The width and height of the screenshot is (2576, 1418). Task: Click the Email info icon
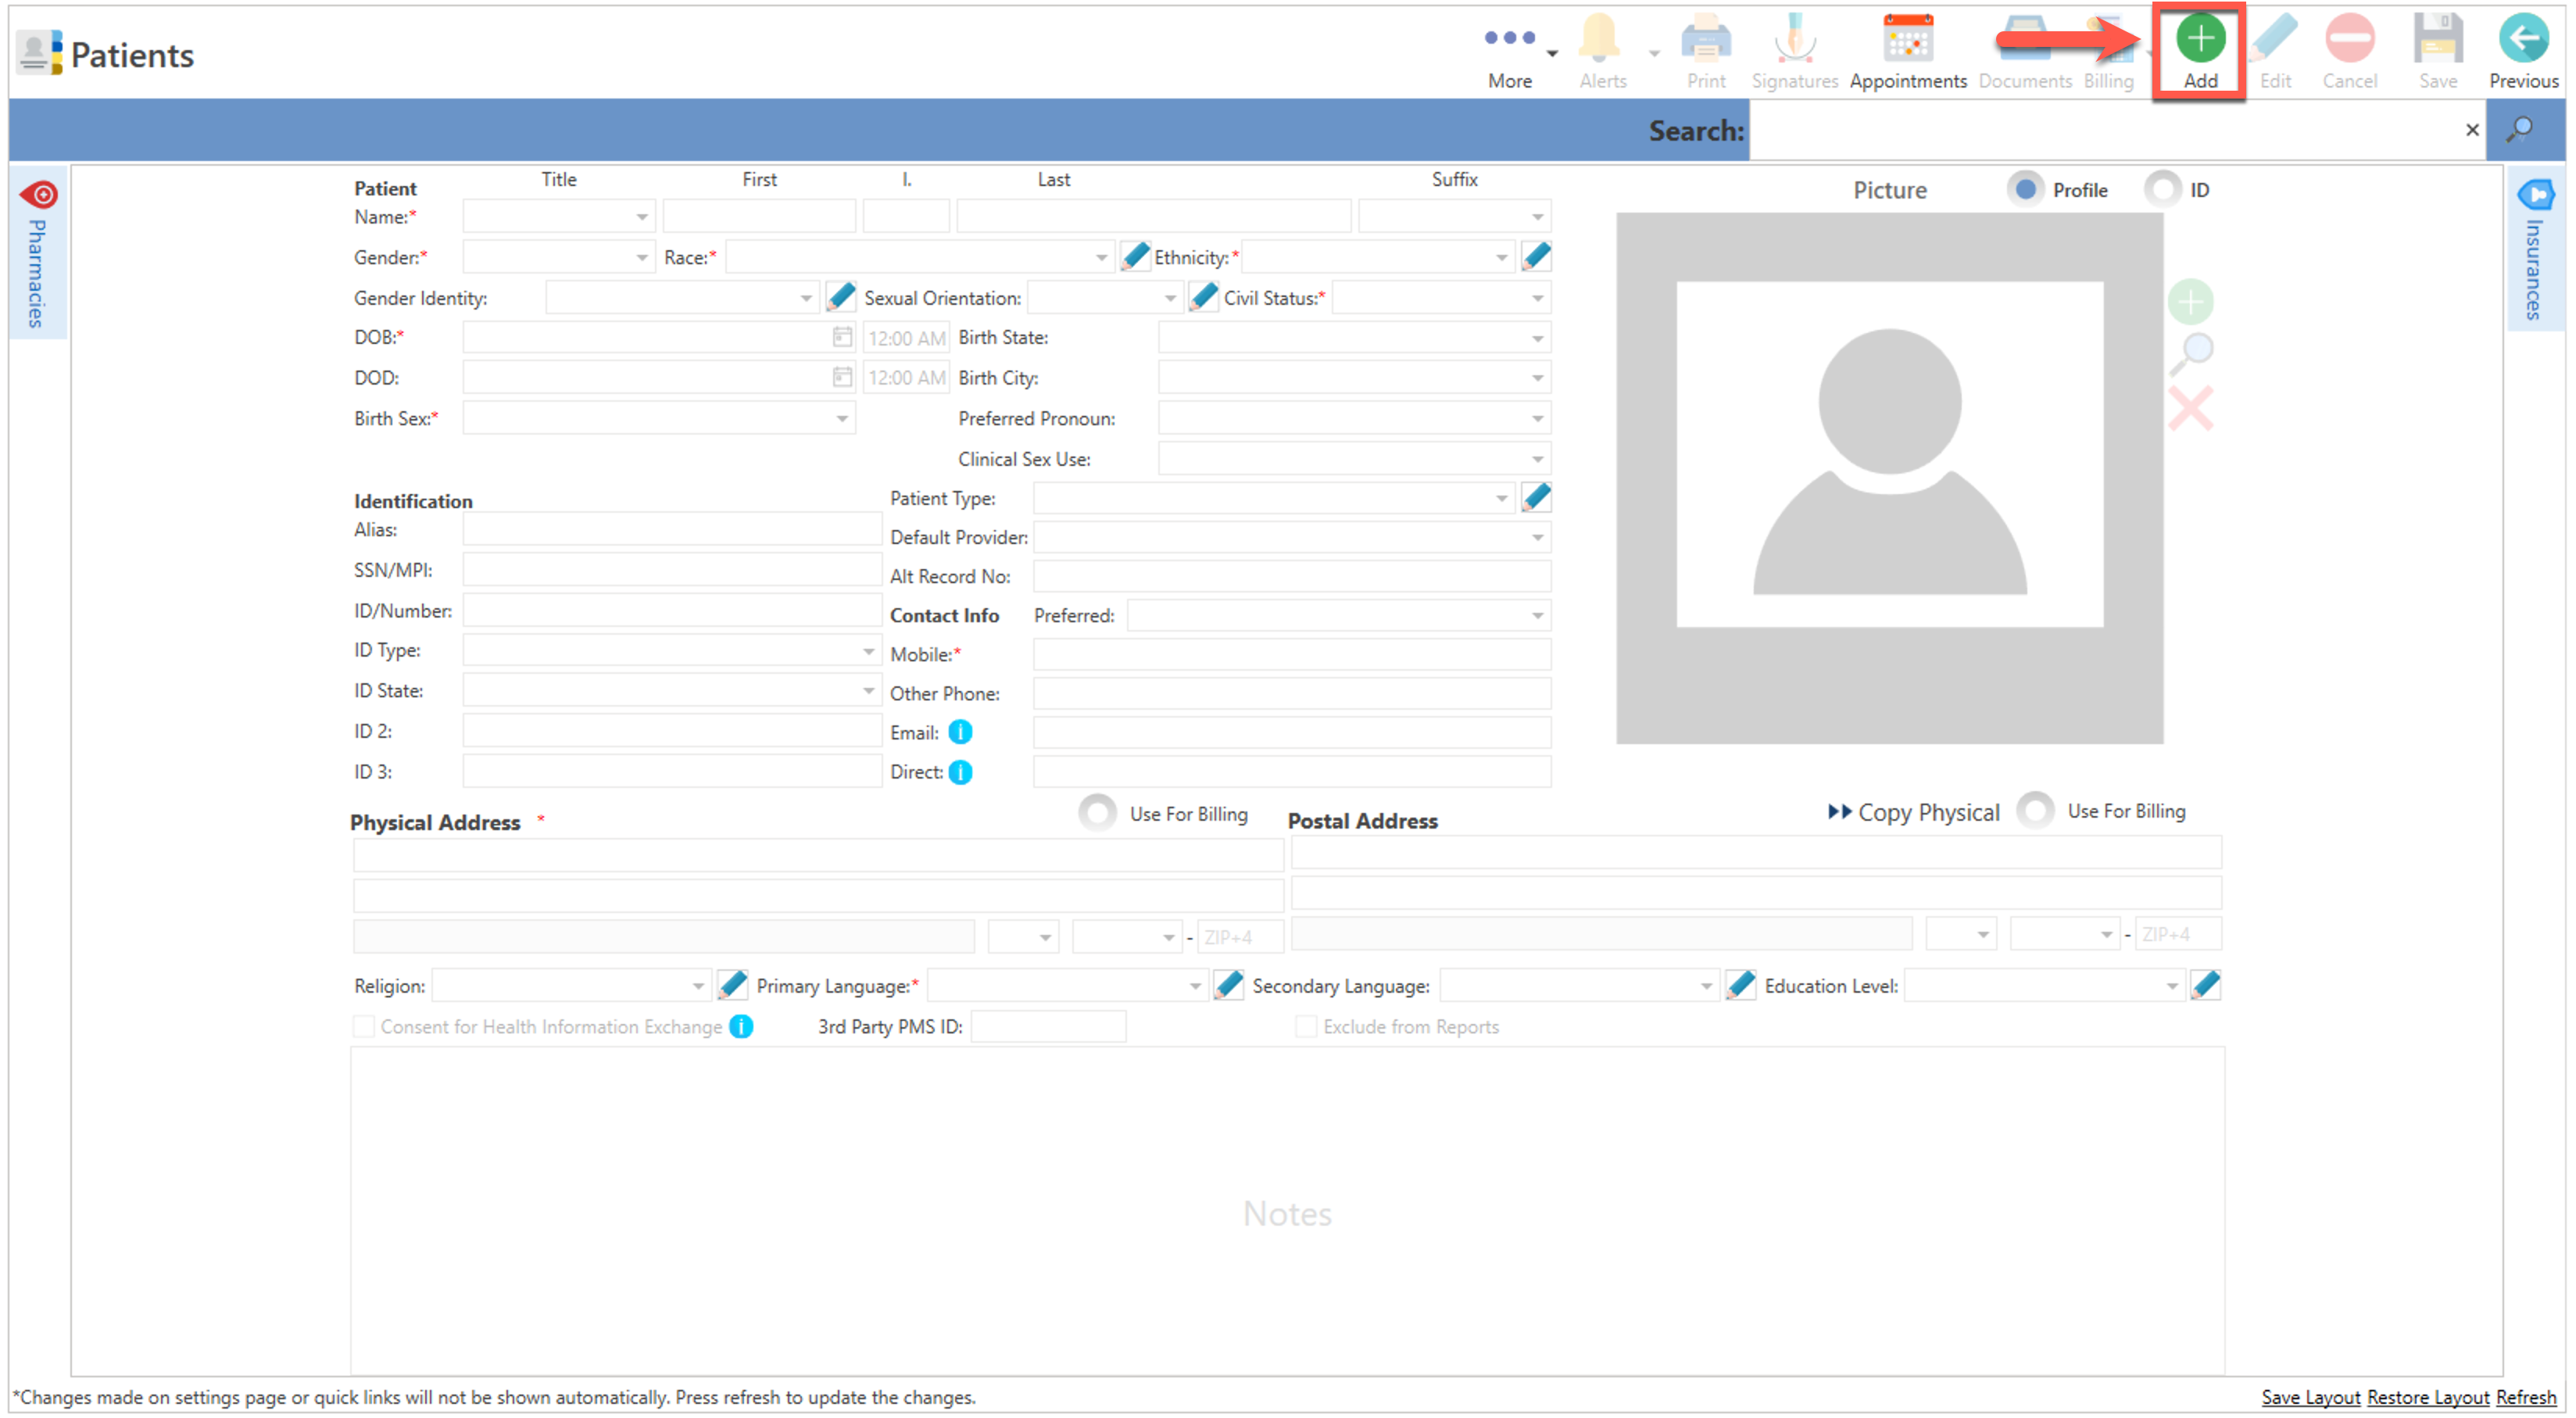[960, 733]
